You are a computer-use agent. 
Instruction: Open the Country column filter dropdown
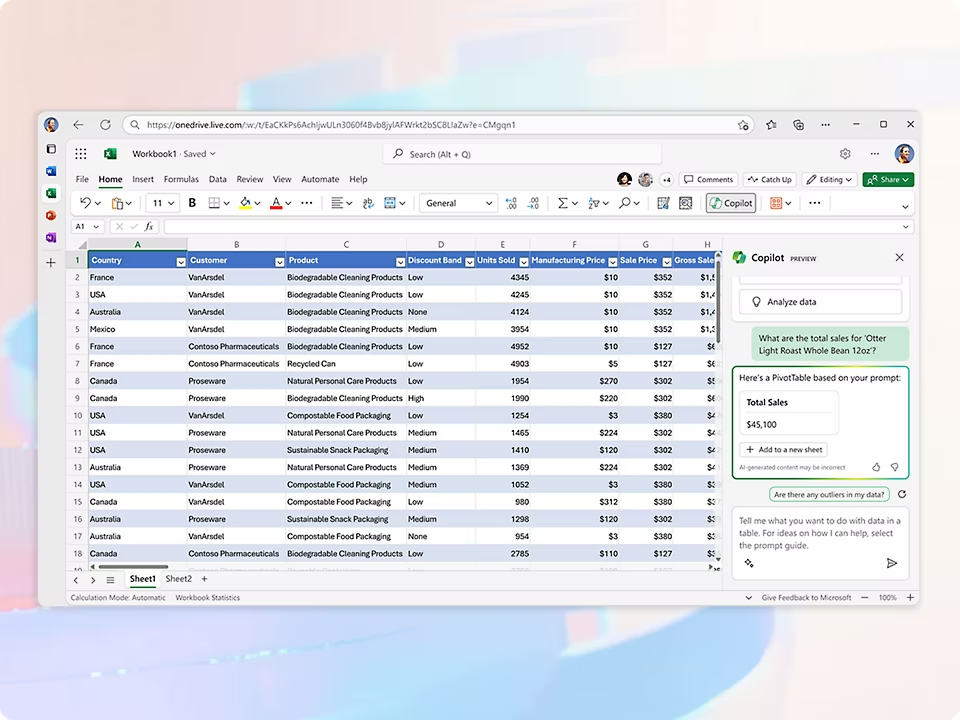point(181,262)
